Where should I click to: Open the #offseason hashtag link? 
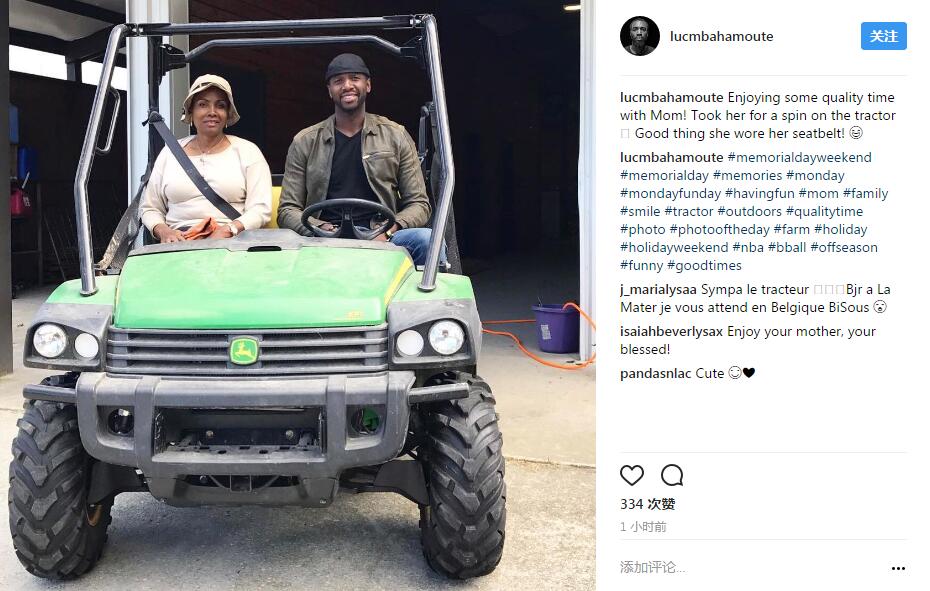[843, 247]
